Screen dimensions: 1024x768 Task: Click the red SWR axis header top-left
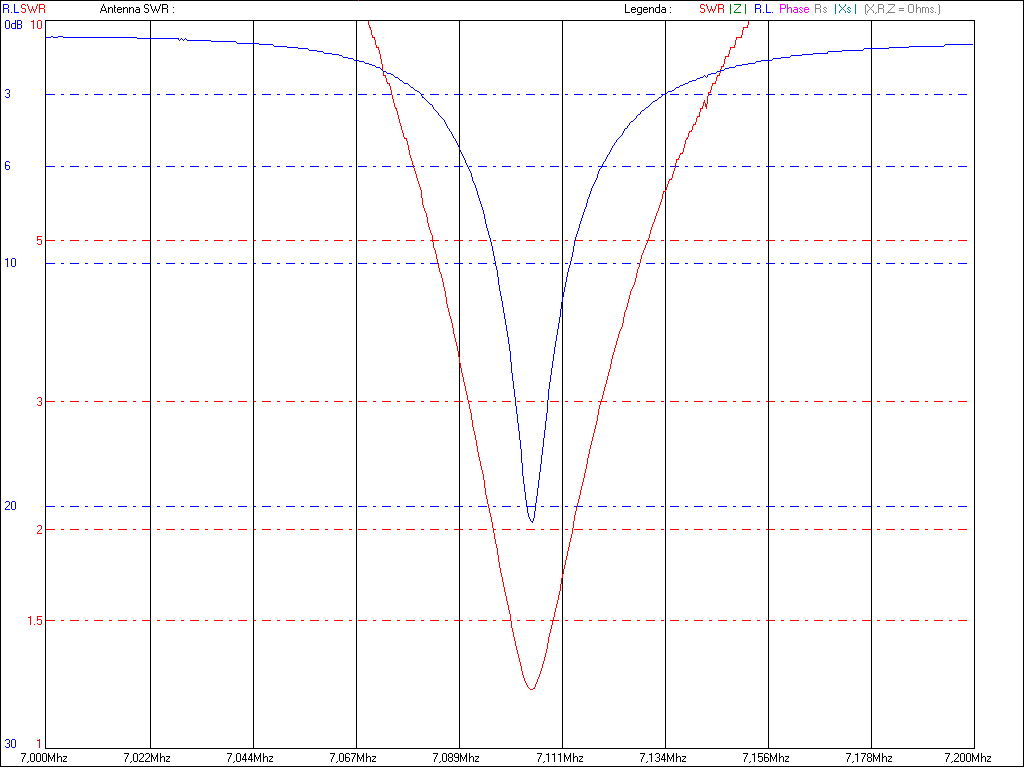pos(34,9)
